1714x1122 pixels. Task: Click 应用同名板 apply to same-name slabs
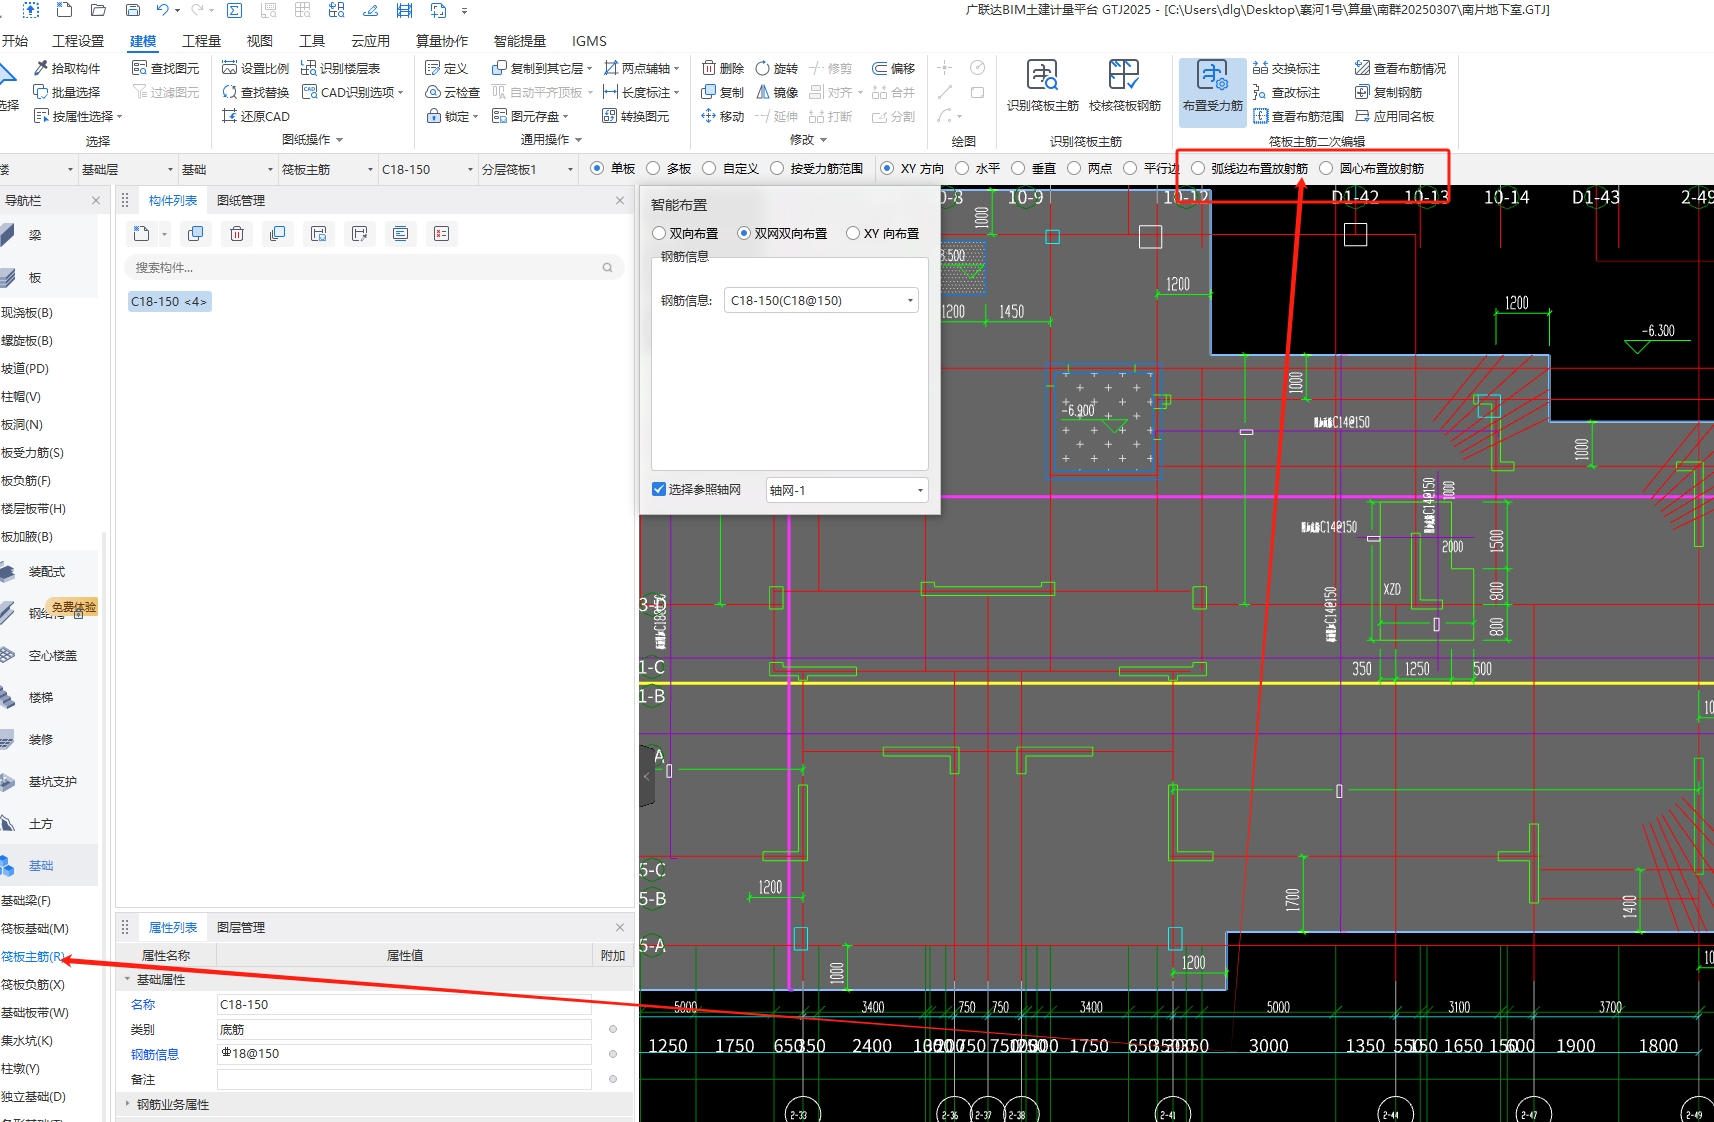click(1395, 116)
